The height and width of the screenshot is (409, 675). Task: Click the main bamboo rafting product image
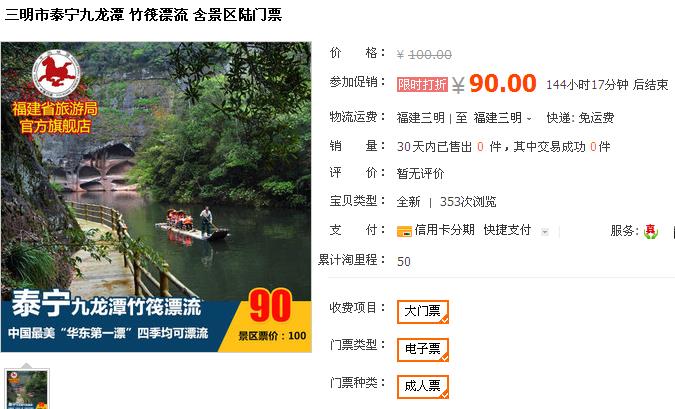click(156, 197)
